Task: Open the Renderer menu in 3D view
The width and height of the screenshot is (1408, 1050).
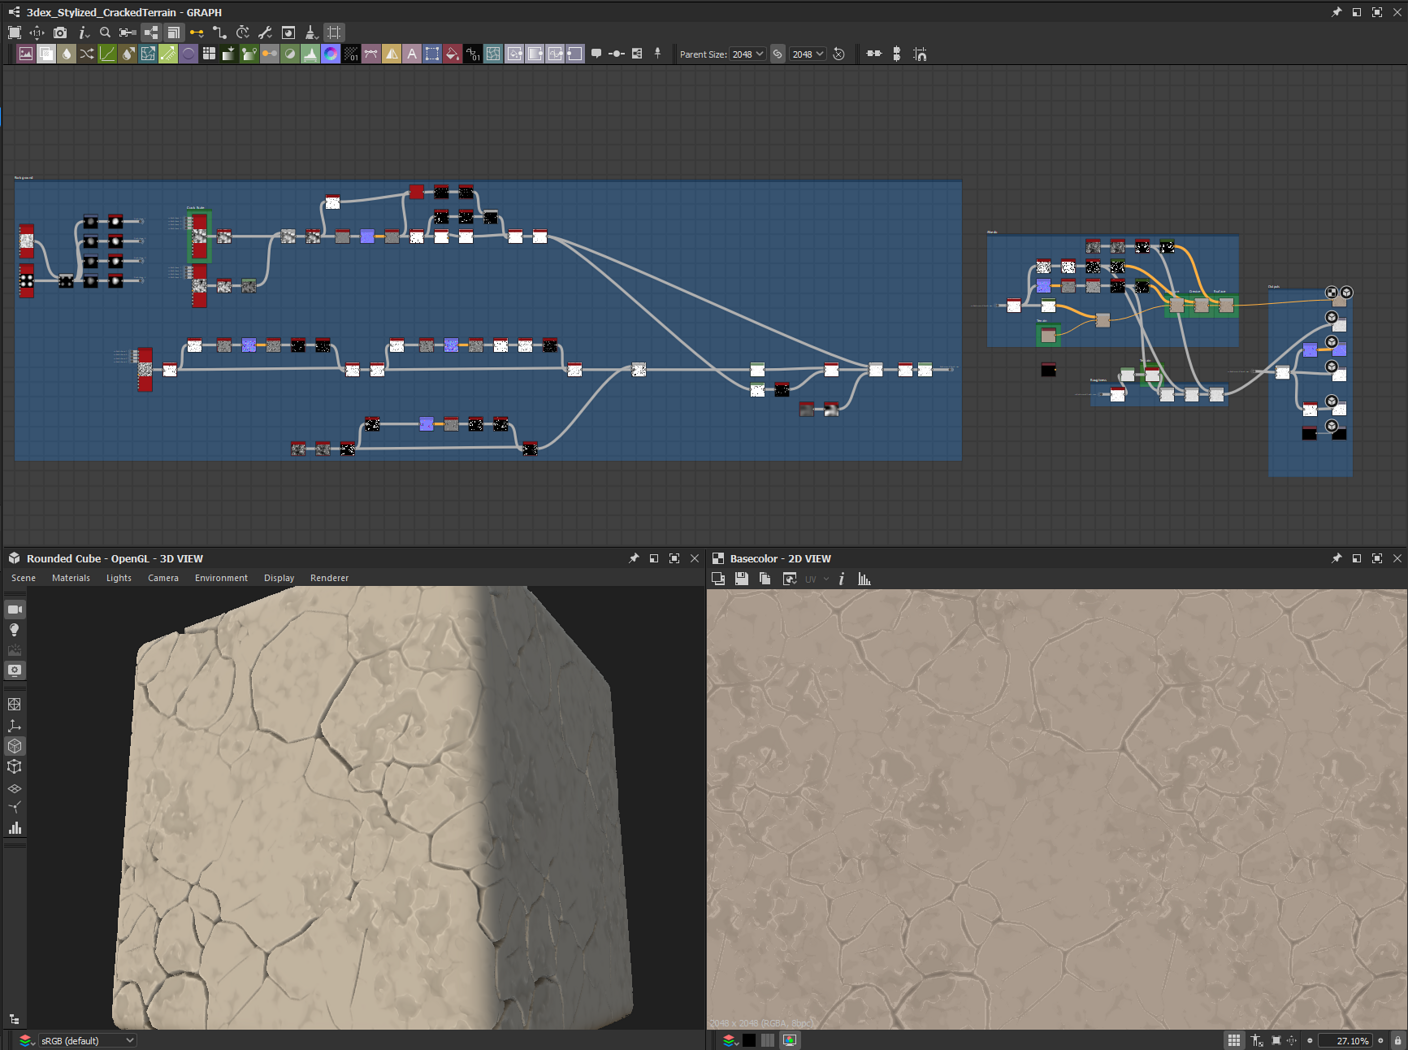Action: (329, 578)
